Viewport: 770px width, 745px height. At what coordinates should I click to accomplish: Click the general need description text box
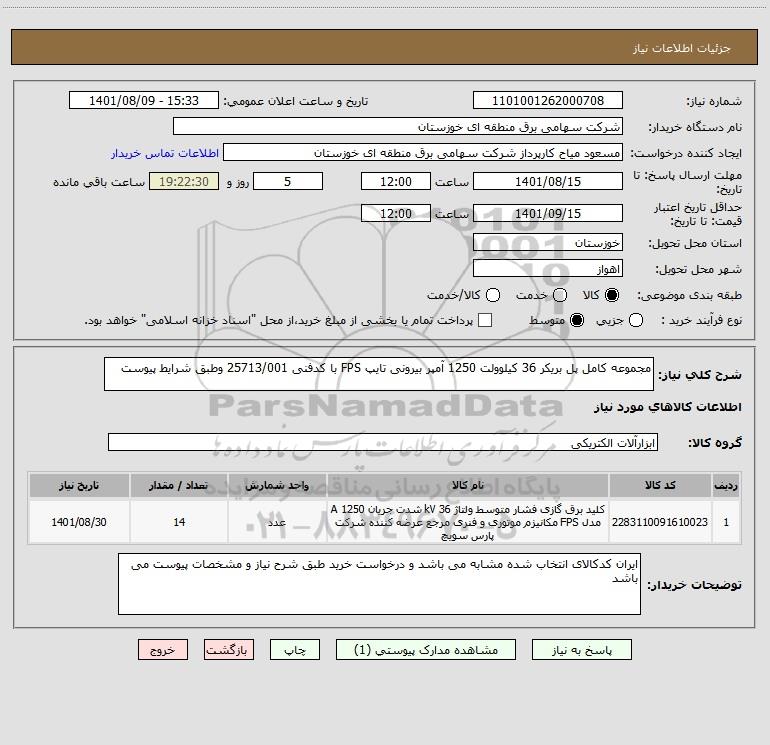[x=379, y=374]
